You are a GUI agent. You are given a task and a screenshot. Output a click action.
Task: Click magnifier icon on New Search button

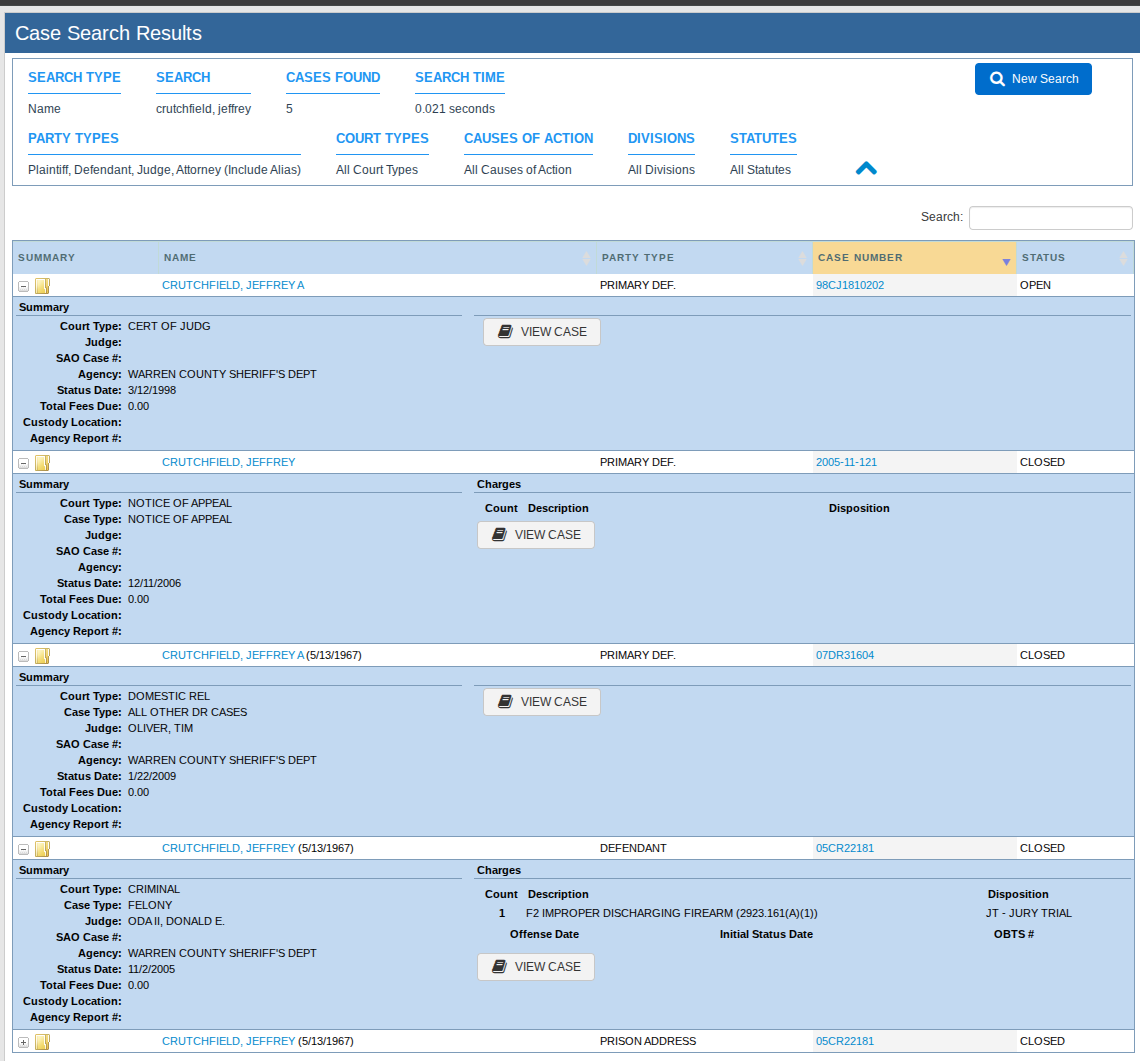tap(998, 79)
